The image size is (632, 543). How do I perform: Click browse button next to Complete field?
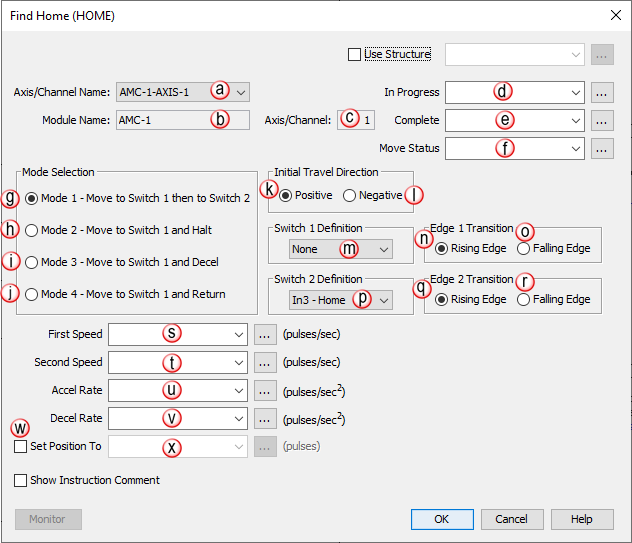(x=601, y=121)
